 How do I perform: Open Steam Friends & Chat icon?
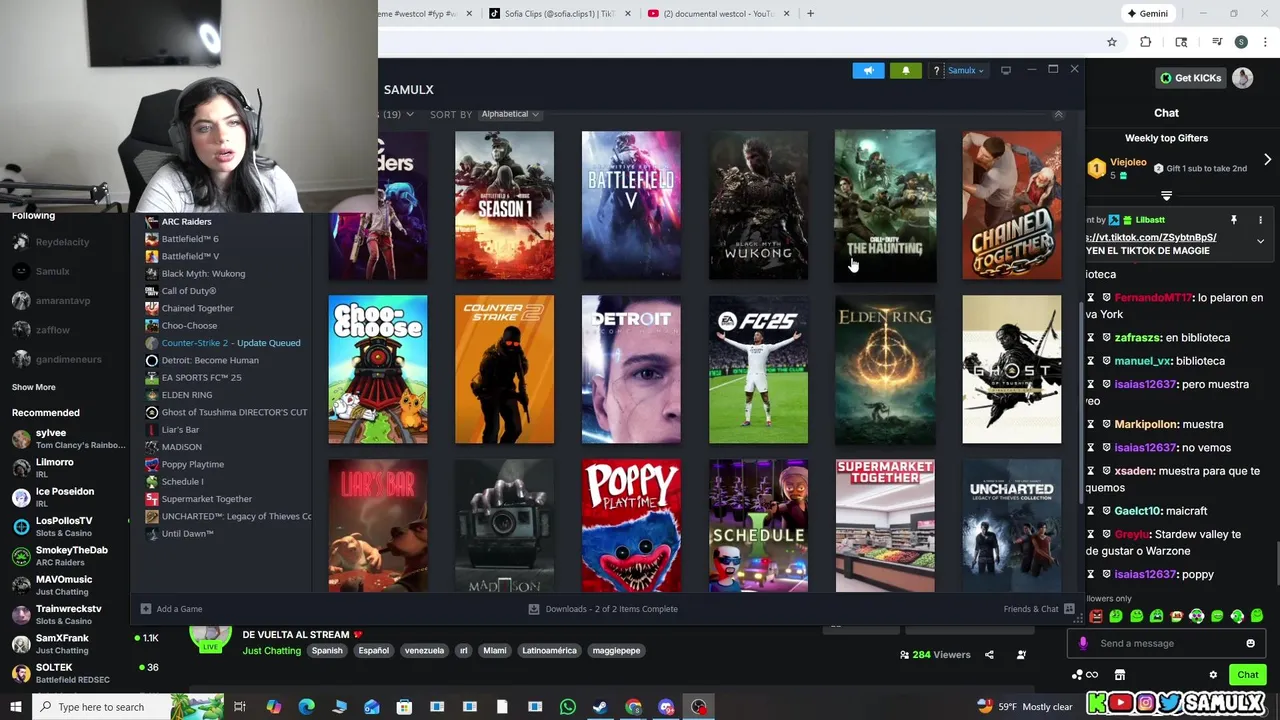point(1069,609)
